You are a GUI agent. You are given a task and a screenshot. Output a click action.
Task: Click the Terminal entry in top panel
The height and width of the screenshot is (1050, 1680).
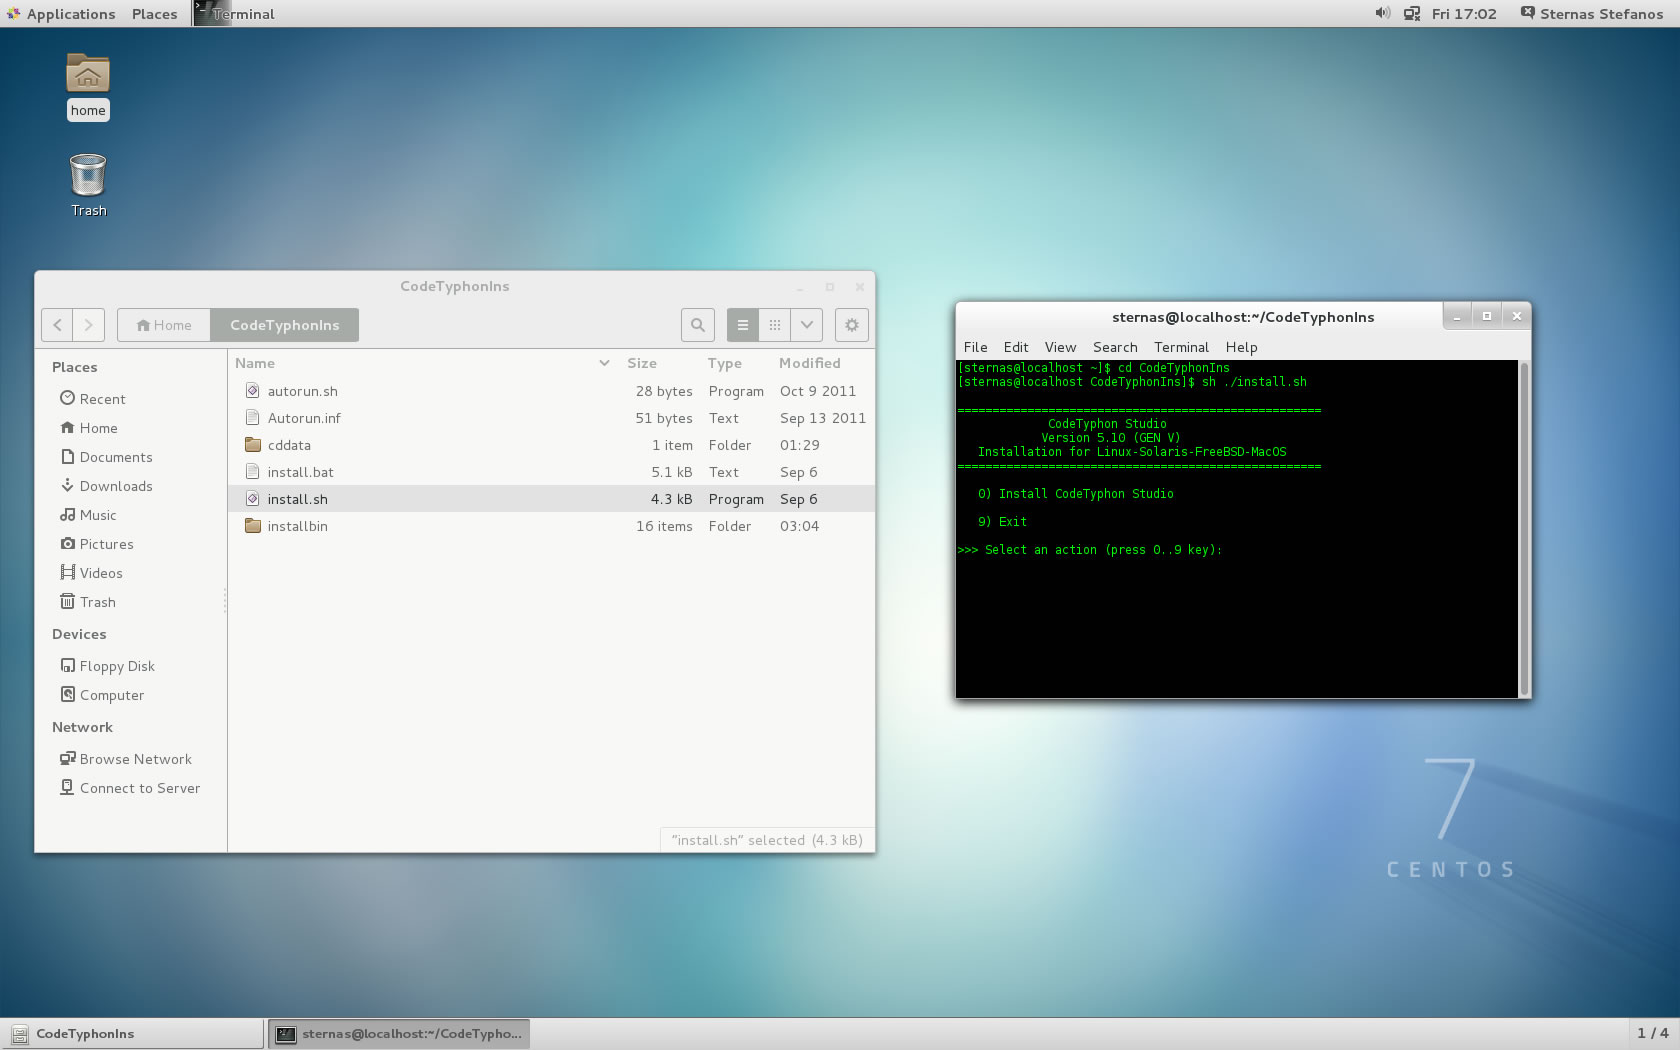(234, 14)
